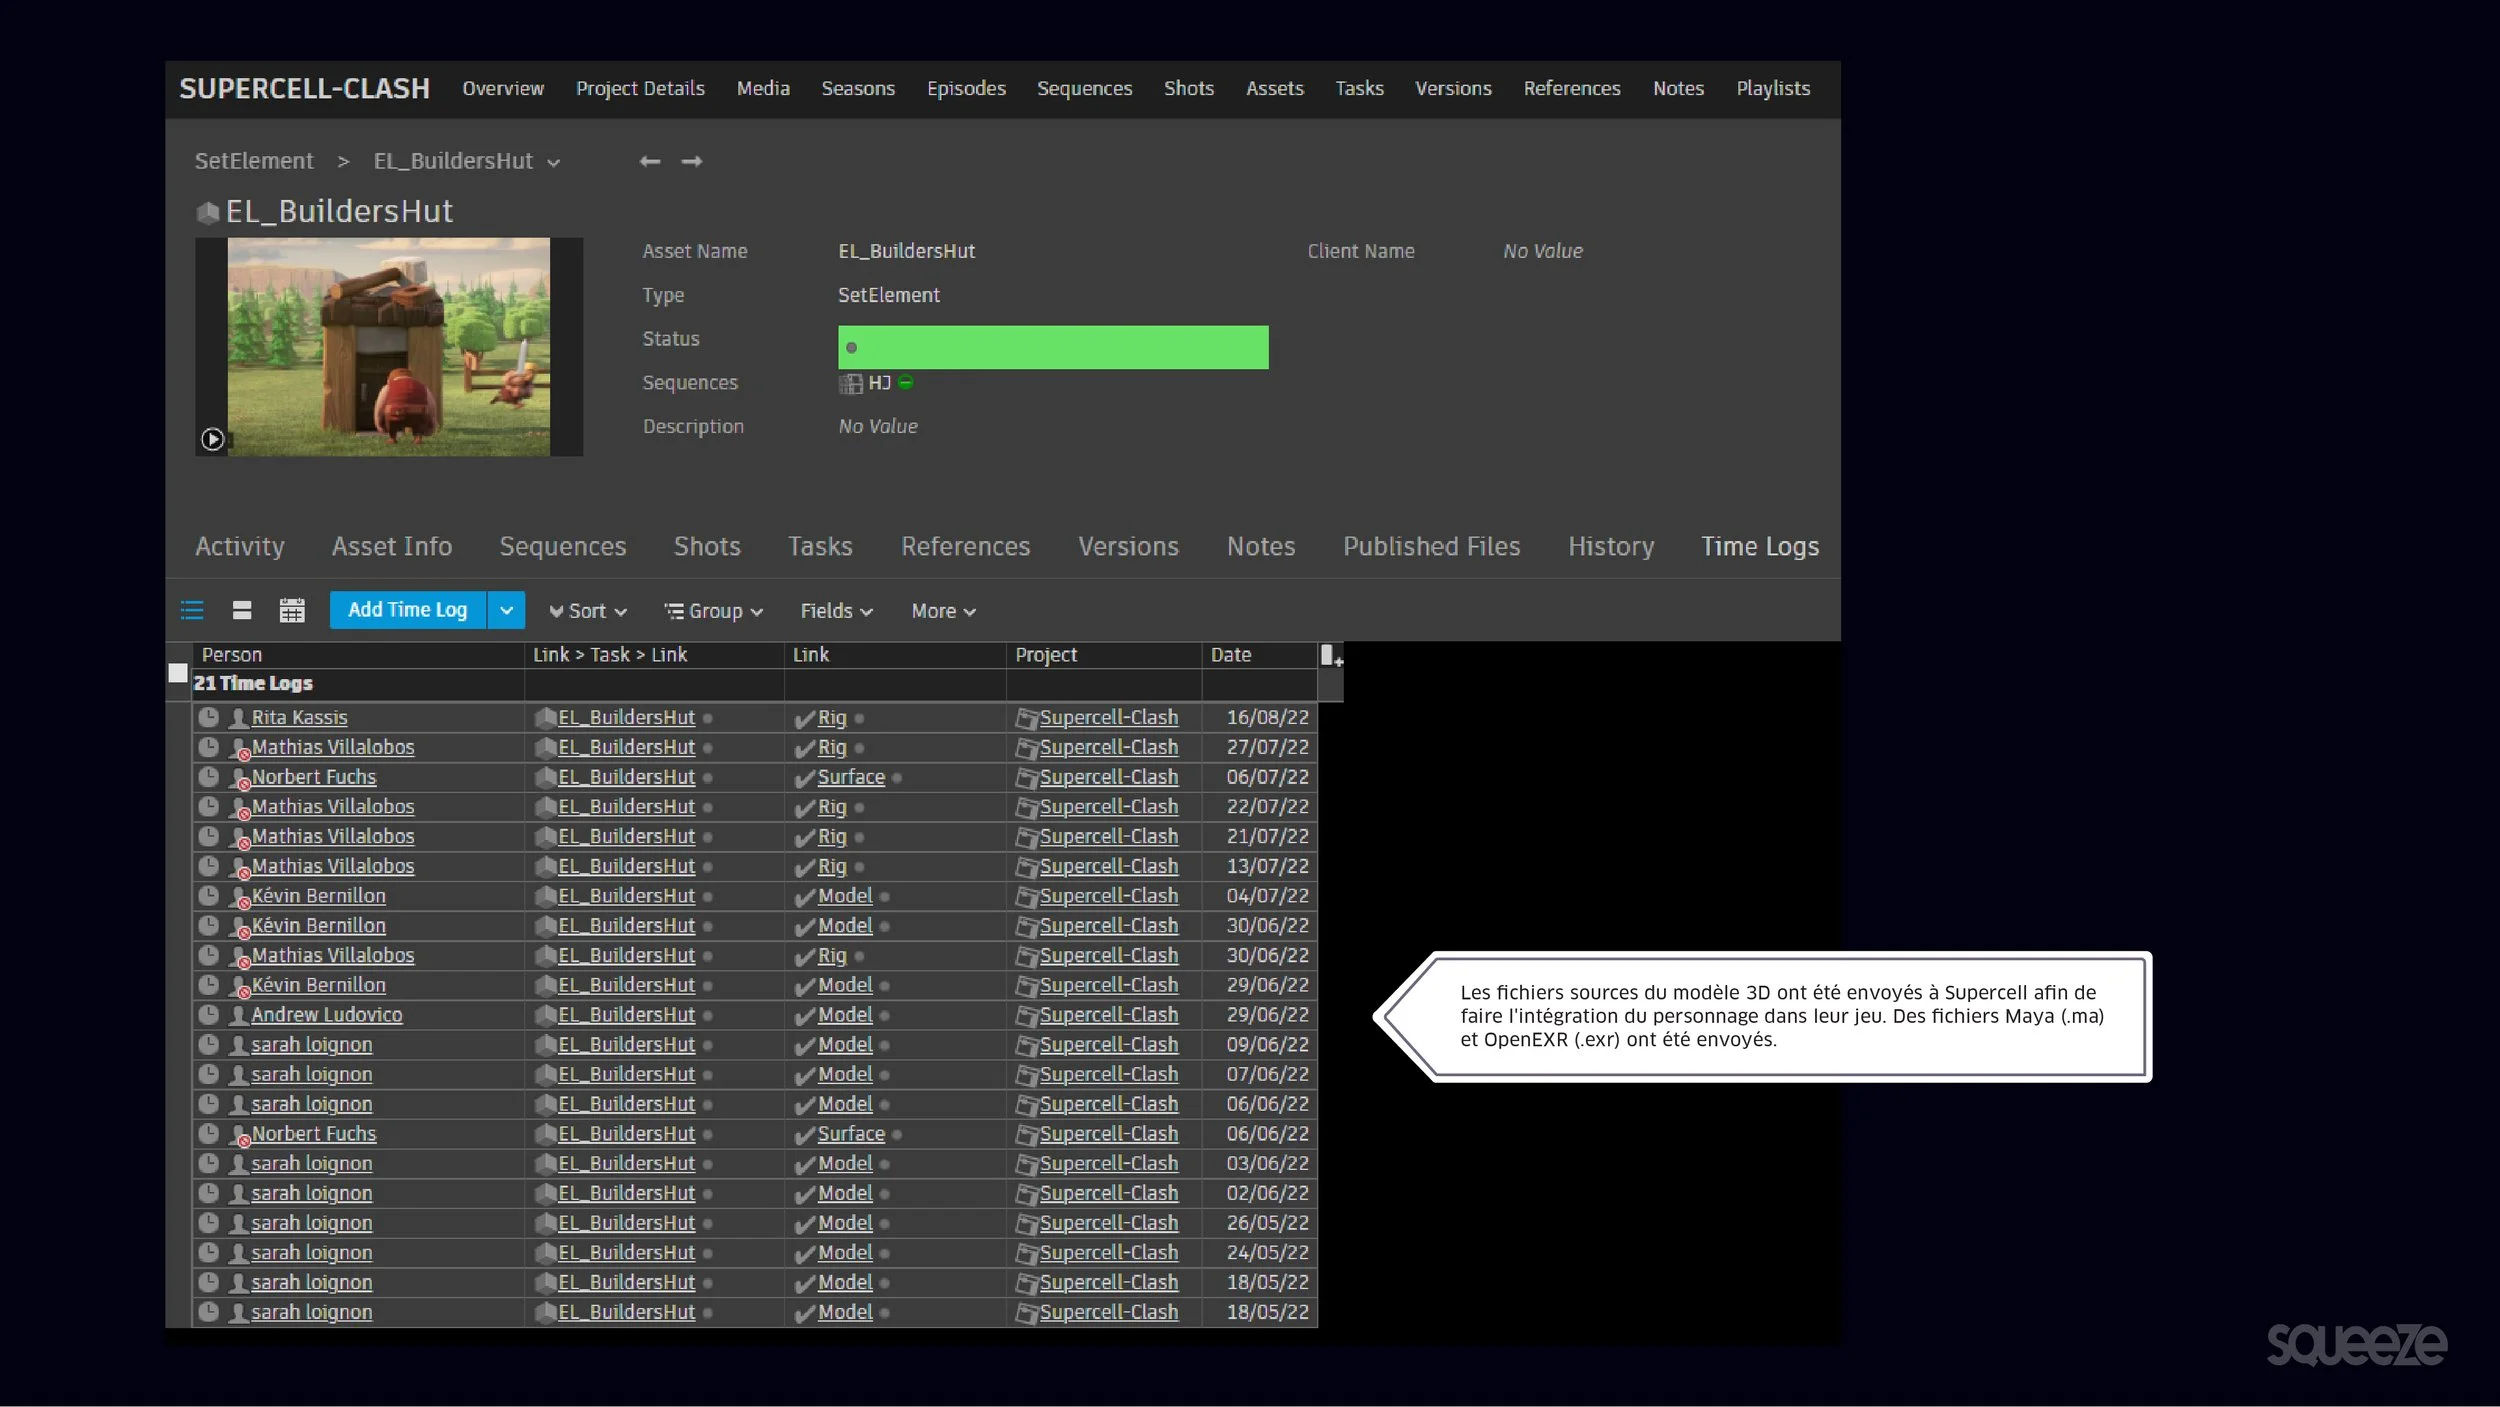Click task icon for Model on 04/07/22
This screenshot has width=2500, height=1407.
click(x=805, y=897)
